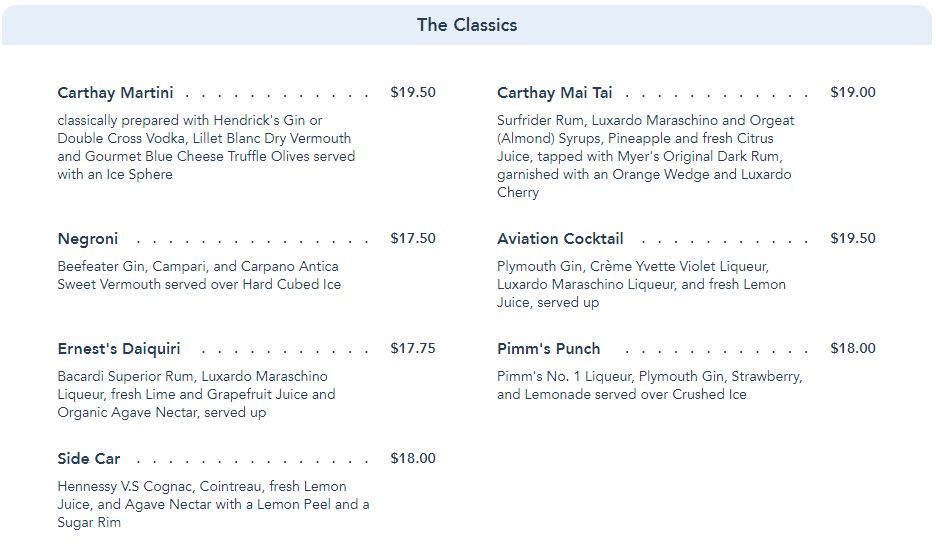The height and width of the screenshot is (548, 936).
Task: Click the Pimm's Punch $18.00 price
Action: click(852, 349)
